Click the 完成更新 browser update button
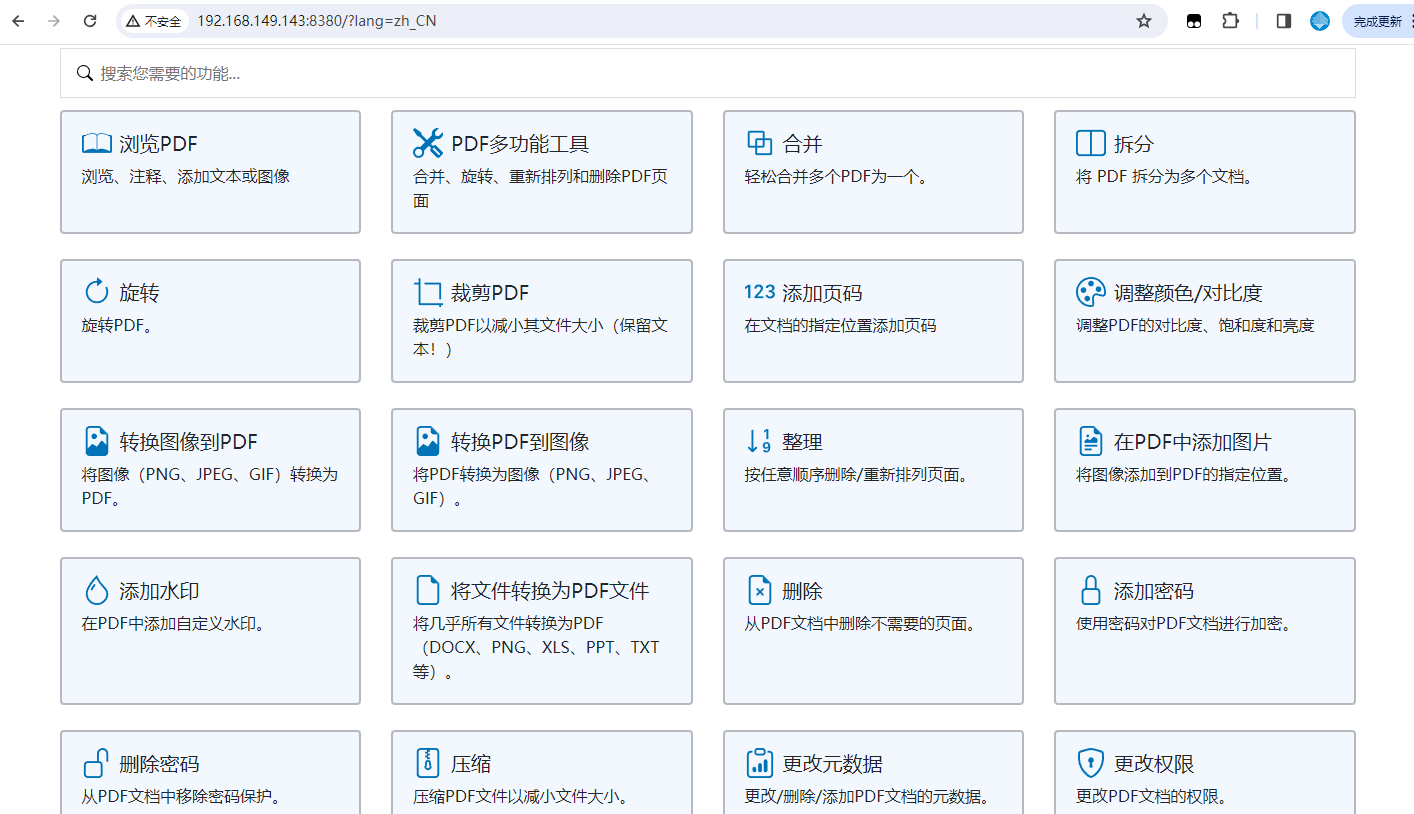This screenshot has height=814, width=1414. point(1378,21)
